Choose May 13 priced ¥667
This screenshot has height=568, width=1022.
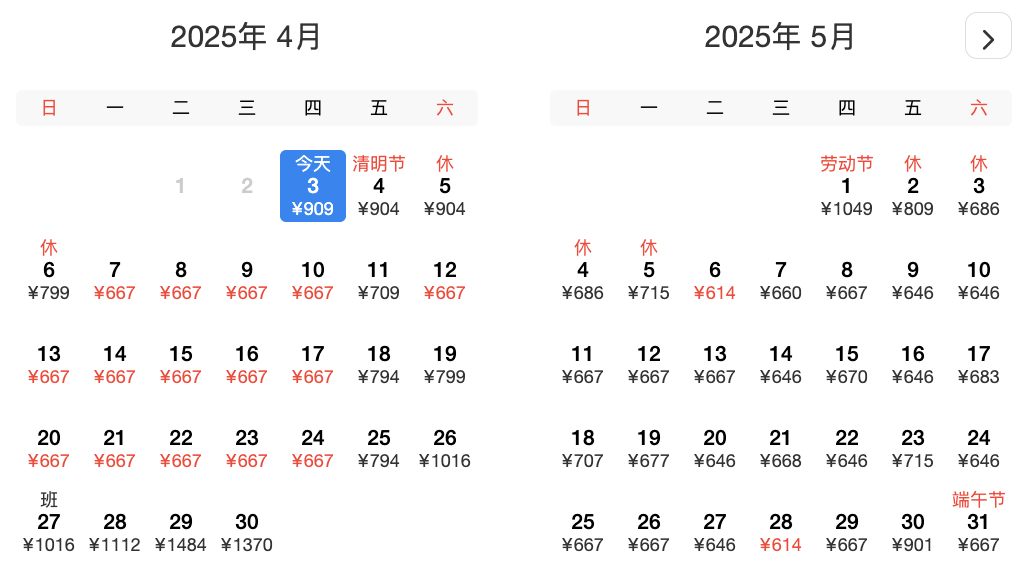coord(714,365)
